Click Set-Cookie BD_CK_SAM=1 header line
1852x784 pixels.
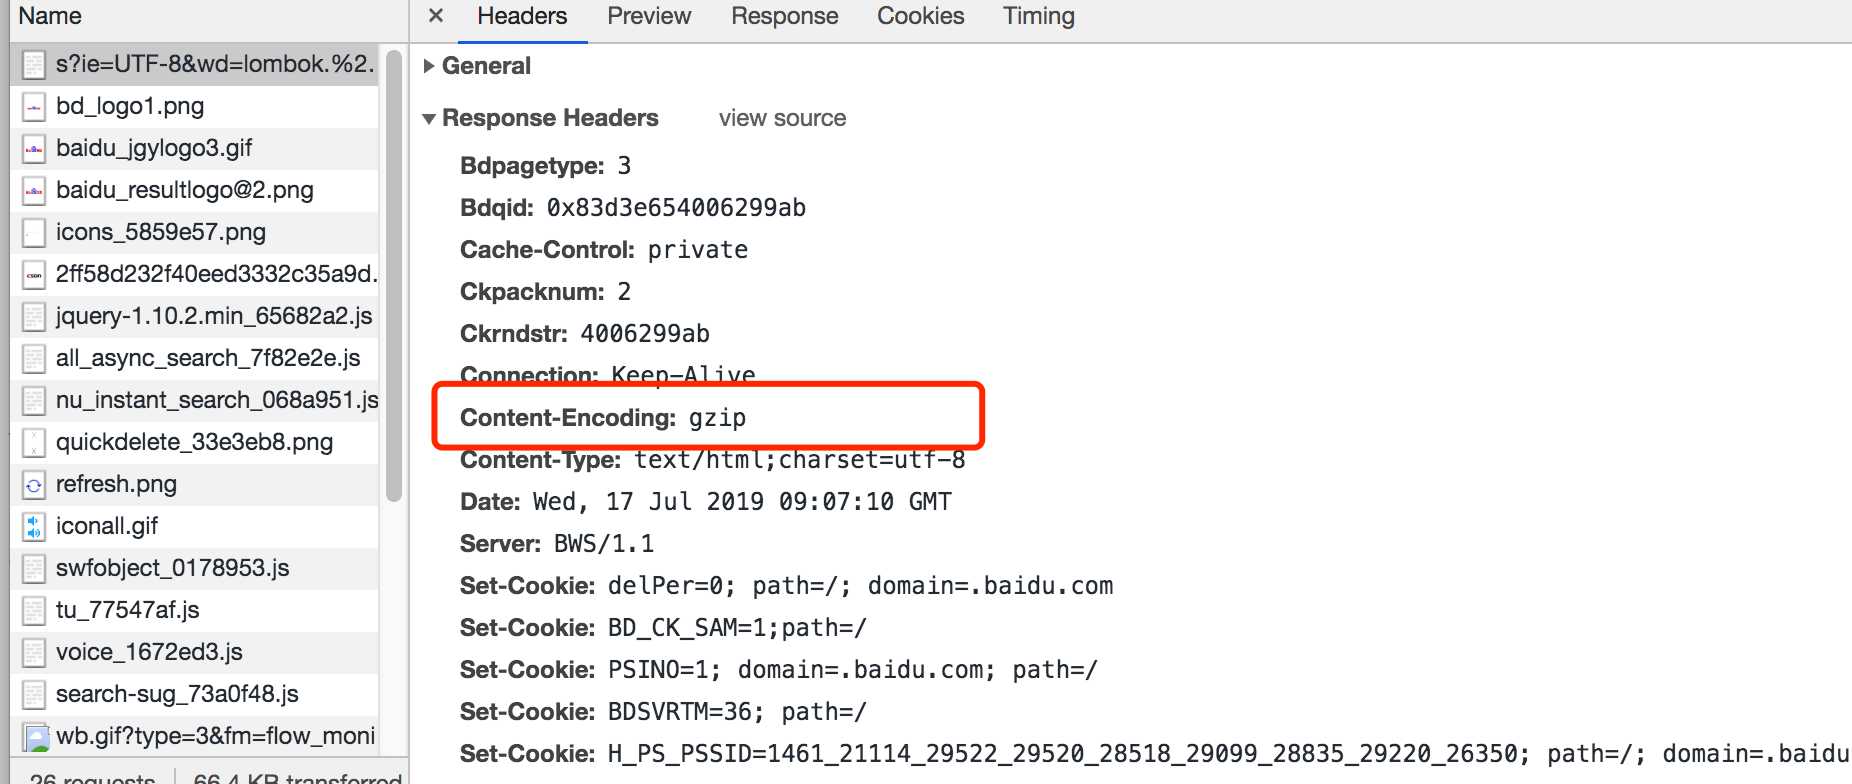coord(663,628)
